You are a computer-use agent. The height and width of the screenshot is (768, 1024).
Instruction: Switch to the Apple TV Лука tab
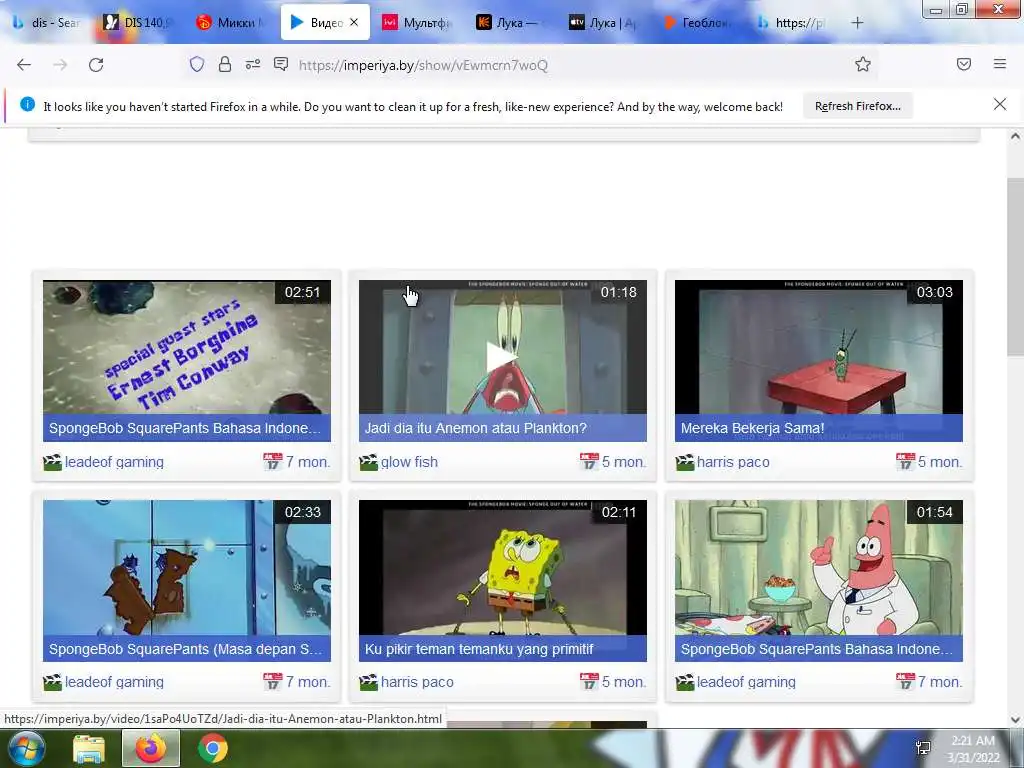[x=603, y=23]
